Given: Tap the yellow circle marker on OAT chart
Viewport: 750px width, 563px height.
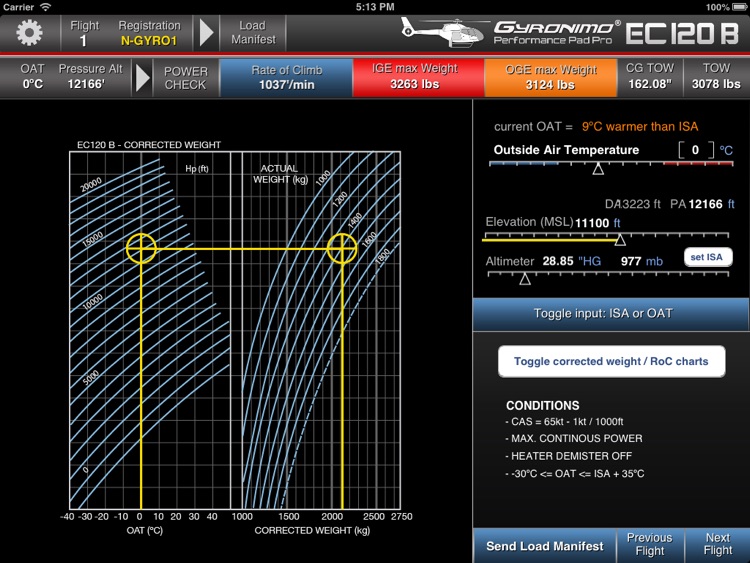Looking at the screenshot, I should pyautogui.click(x=141, y=249).
